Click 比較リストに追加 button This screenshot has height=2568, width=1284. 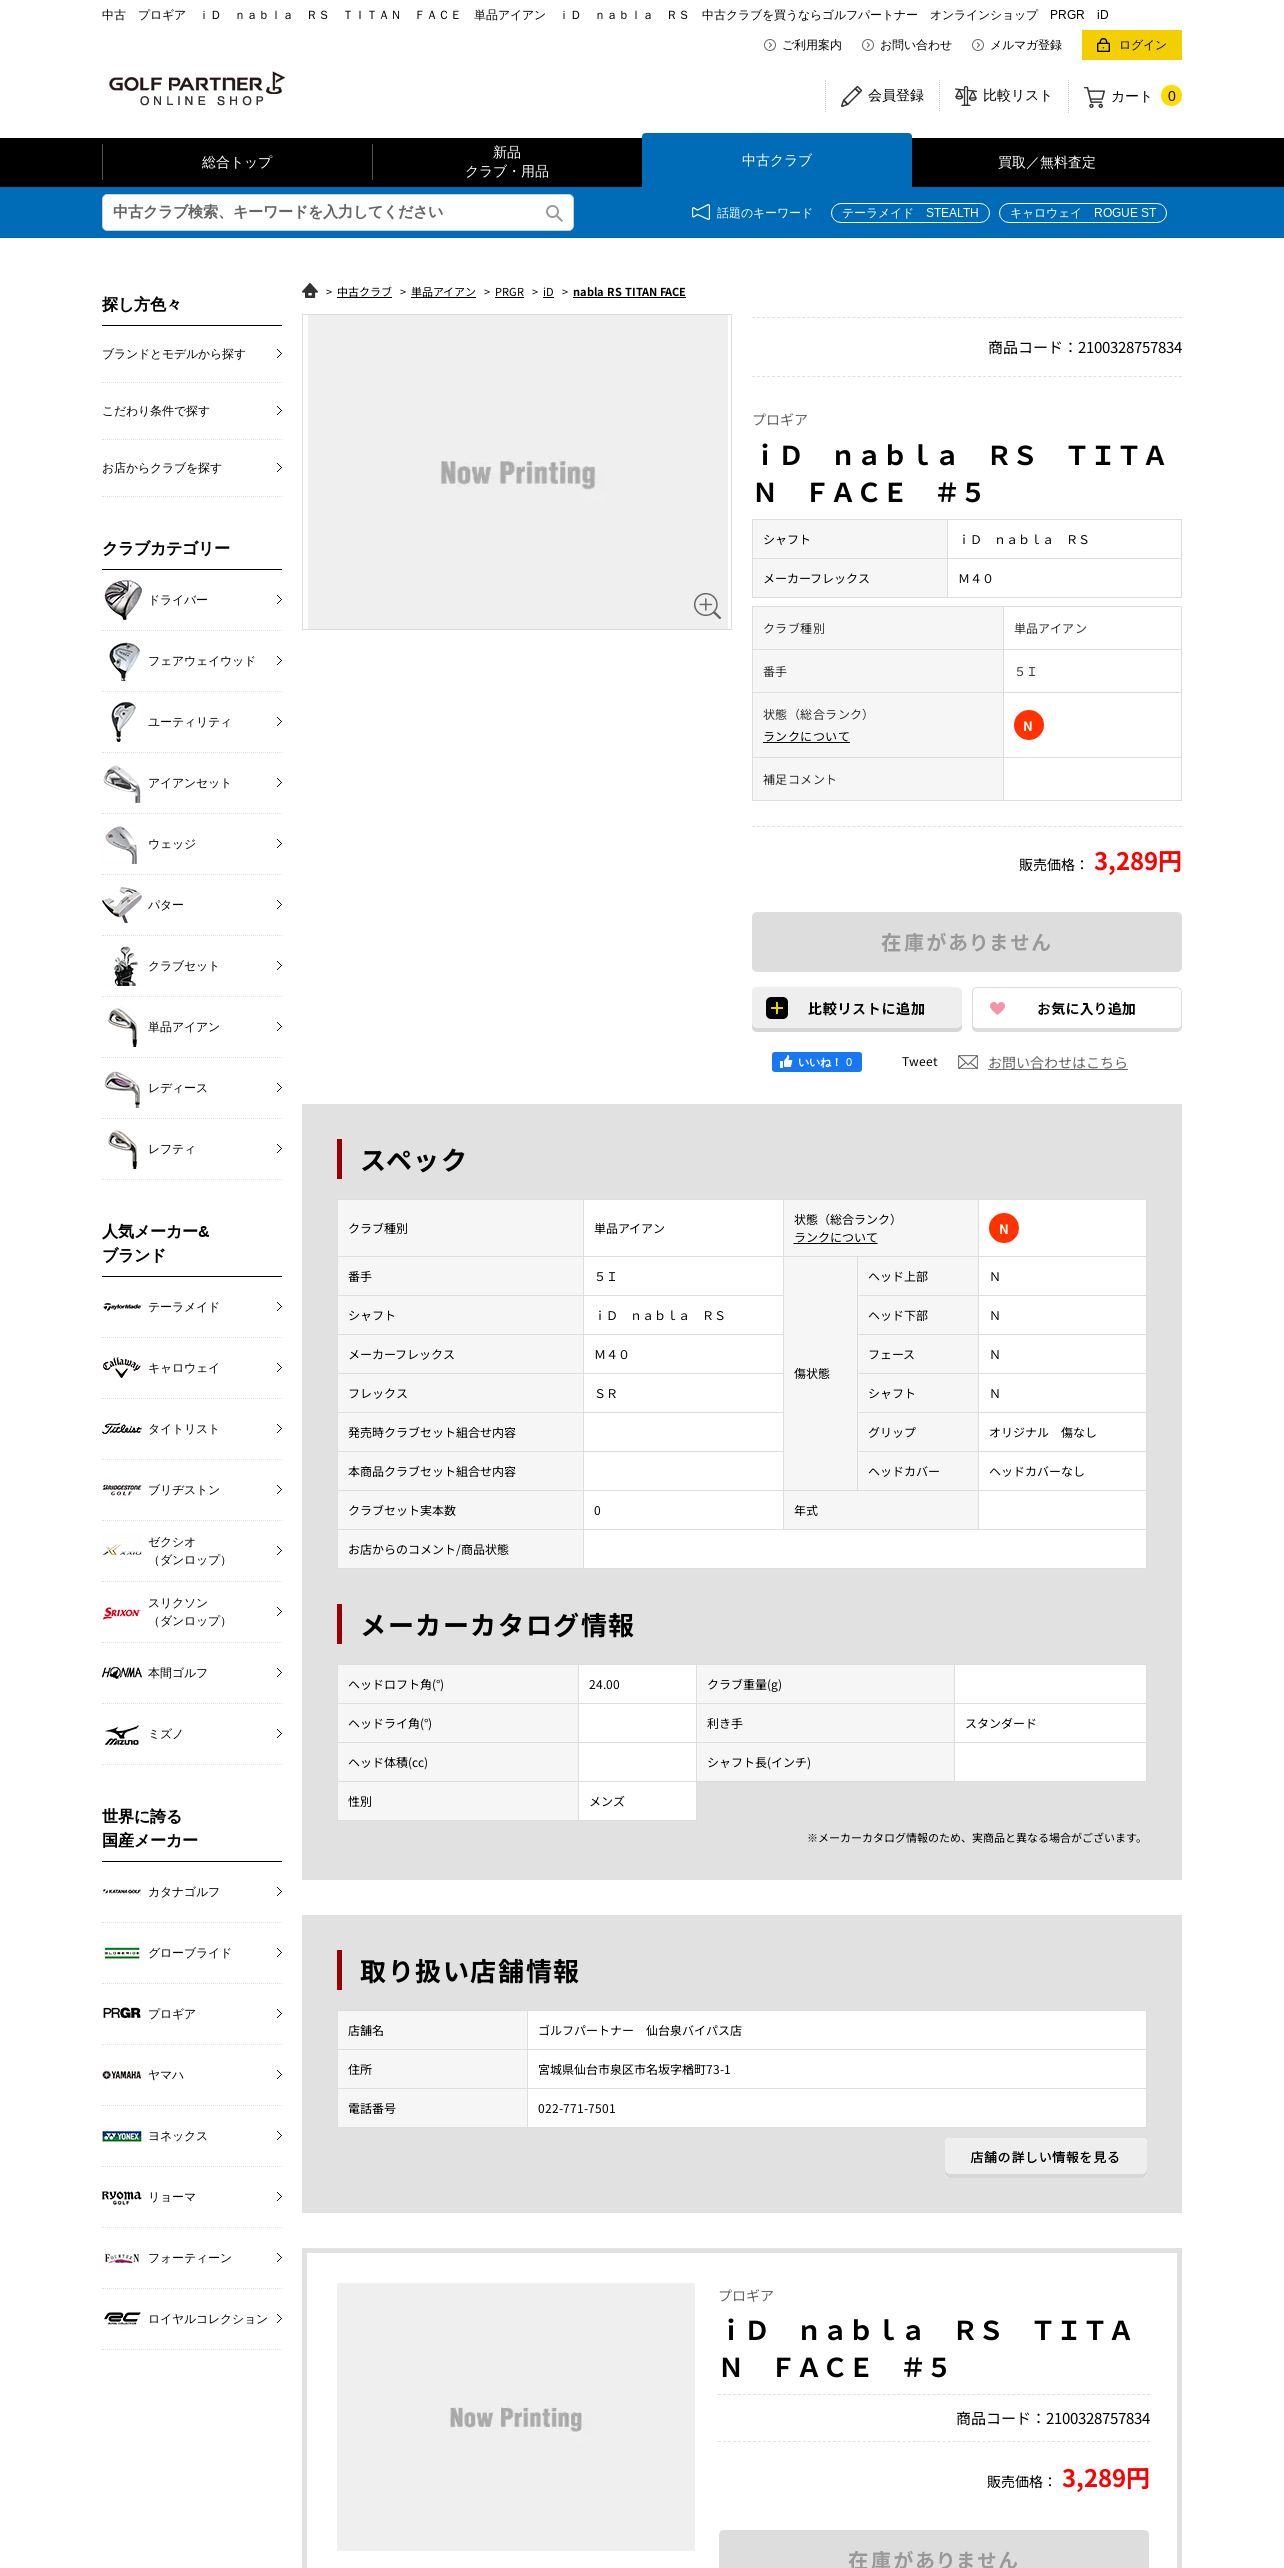pyautogui.click(x=857, y=1009)
